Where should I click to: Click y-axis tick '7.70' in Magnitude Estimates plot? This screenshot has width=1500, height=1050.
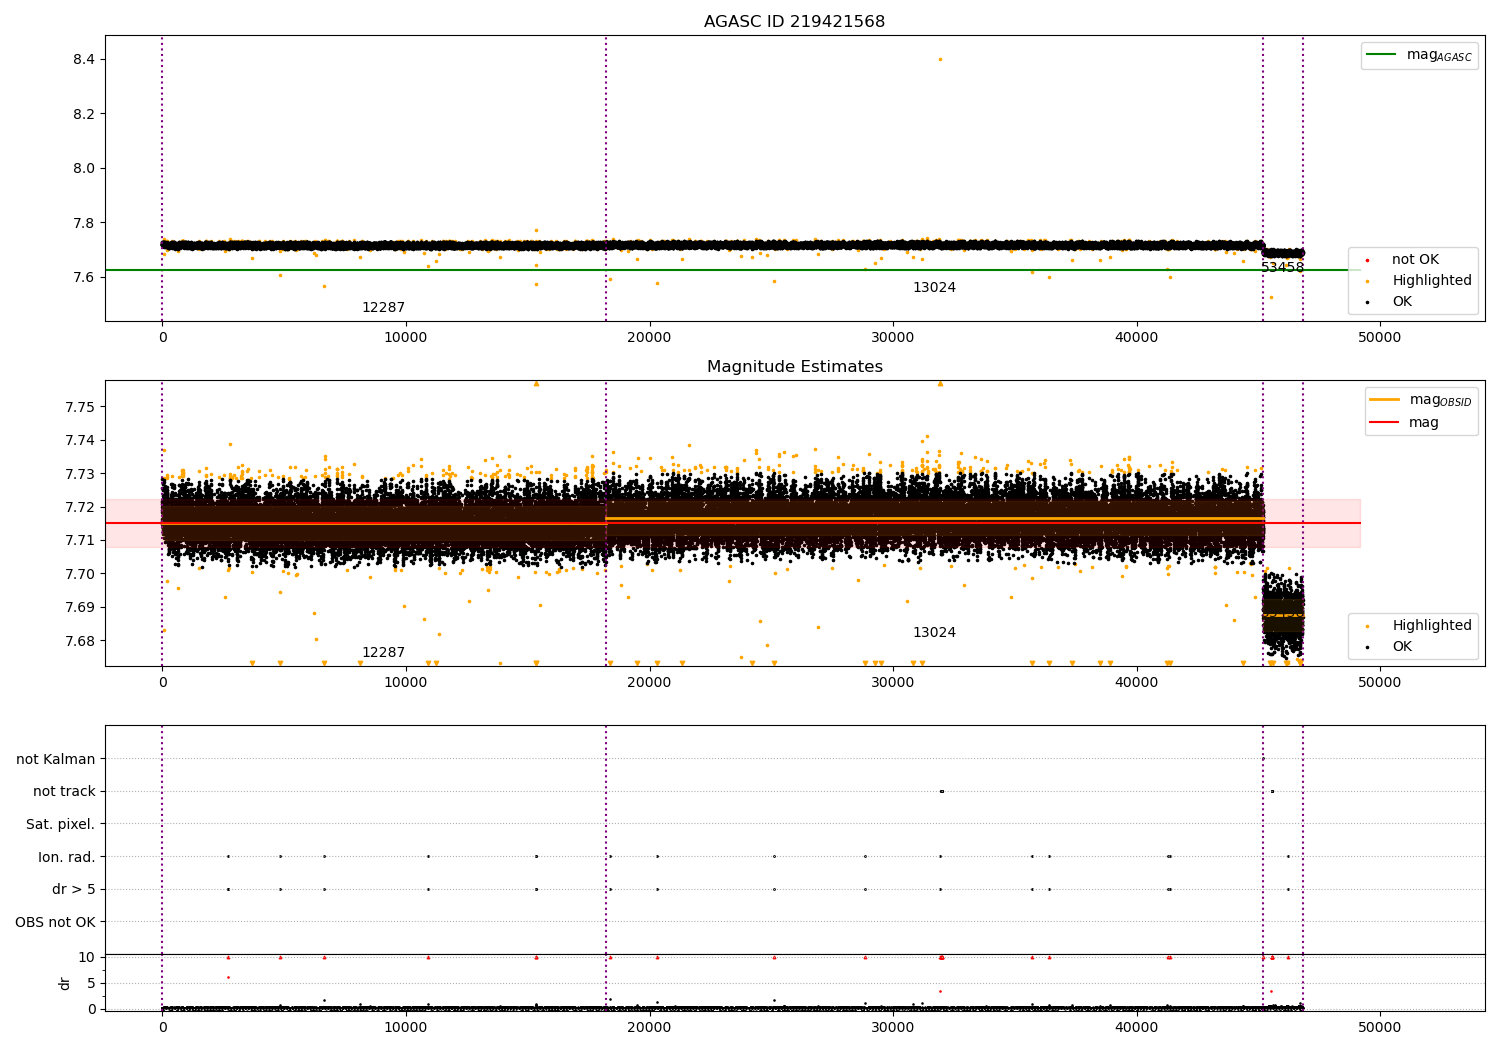80,574
